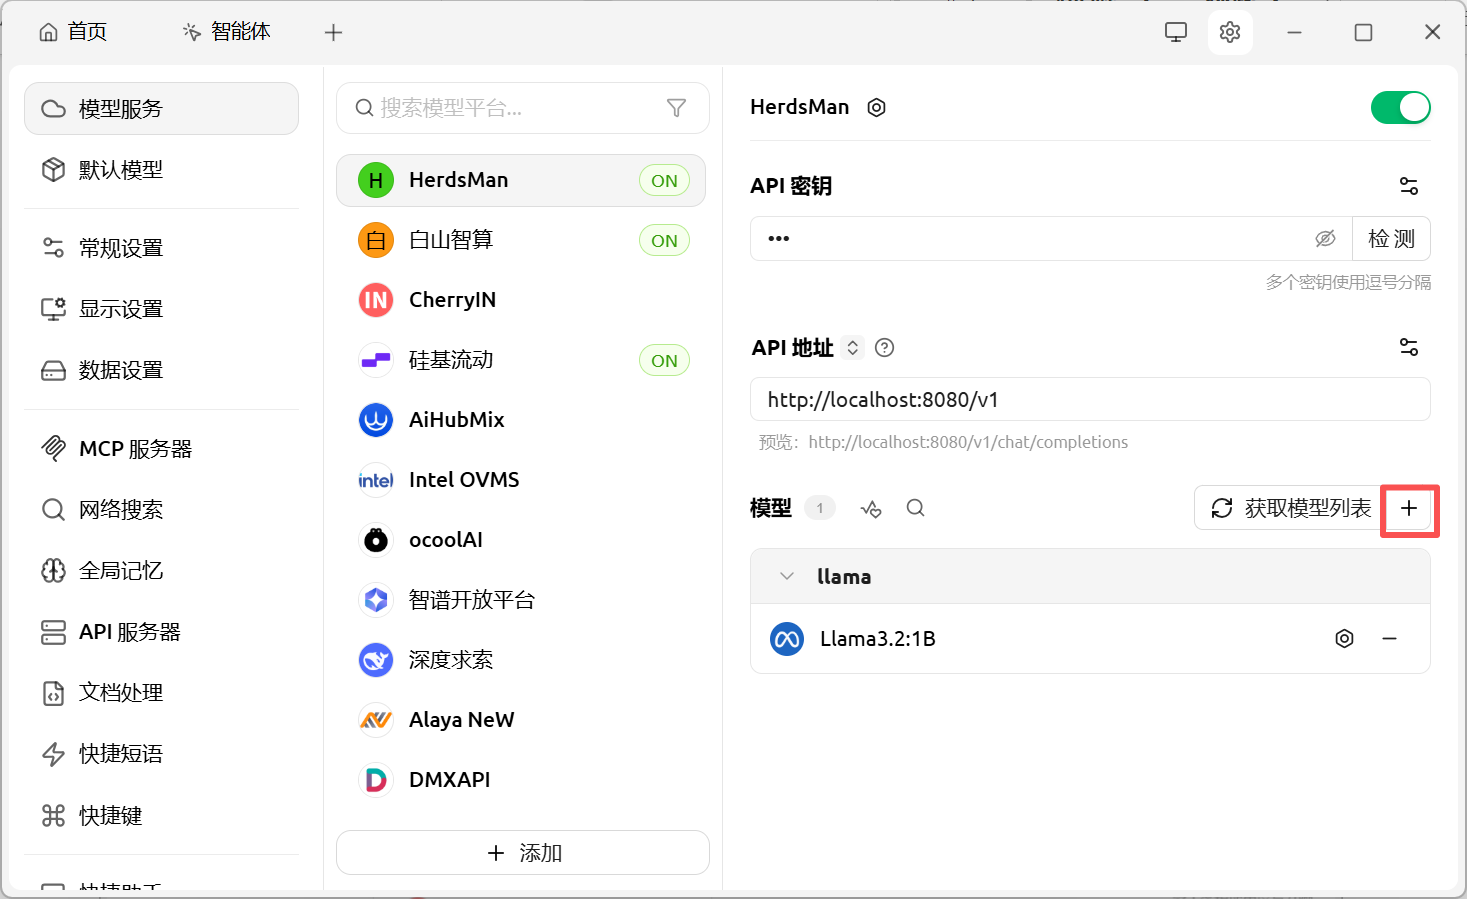The height and width of the screenshot is (899, 1467).
Task: Show hidden API key with eye icon
Action: pos(1325,239)
